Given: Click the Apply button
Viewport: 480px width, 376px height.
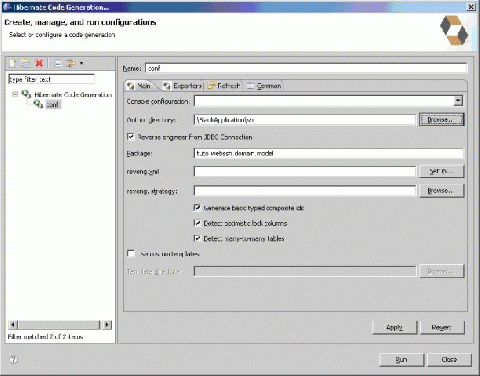Looking at the screenshot, I should (394, 327).
